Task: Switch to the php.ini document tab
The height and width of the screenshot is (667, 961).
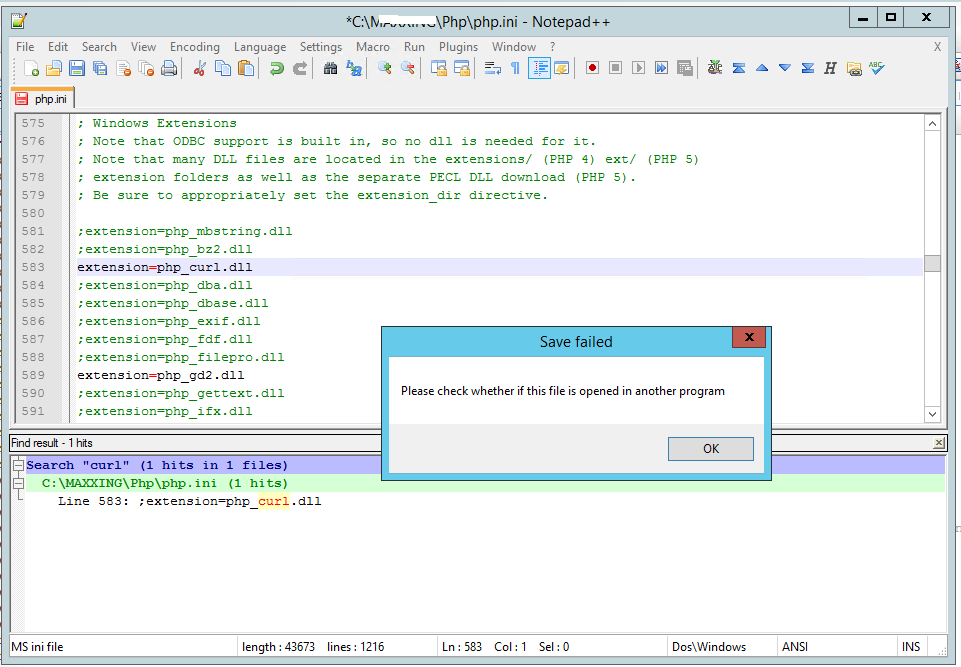Action: (43, 99)
